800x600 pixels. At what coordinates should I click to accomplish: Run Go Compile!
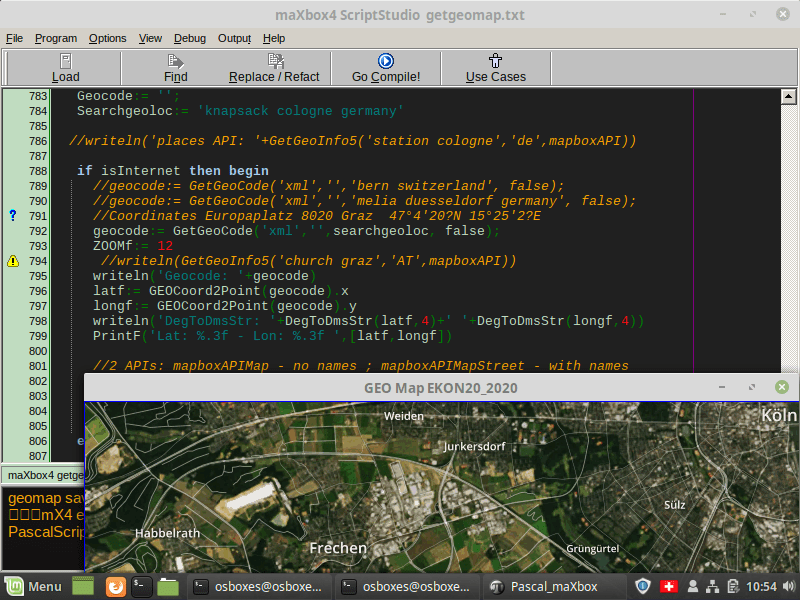[386, 68]
